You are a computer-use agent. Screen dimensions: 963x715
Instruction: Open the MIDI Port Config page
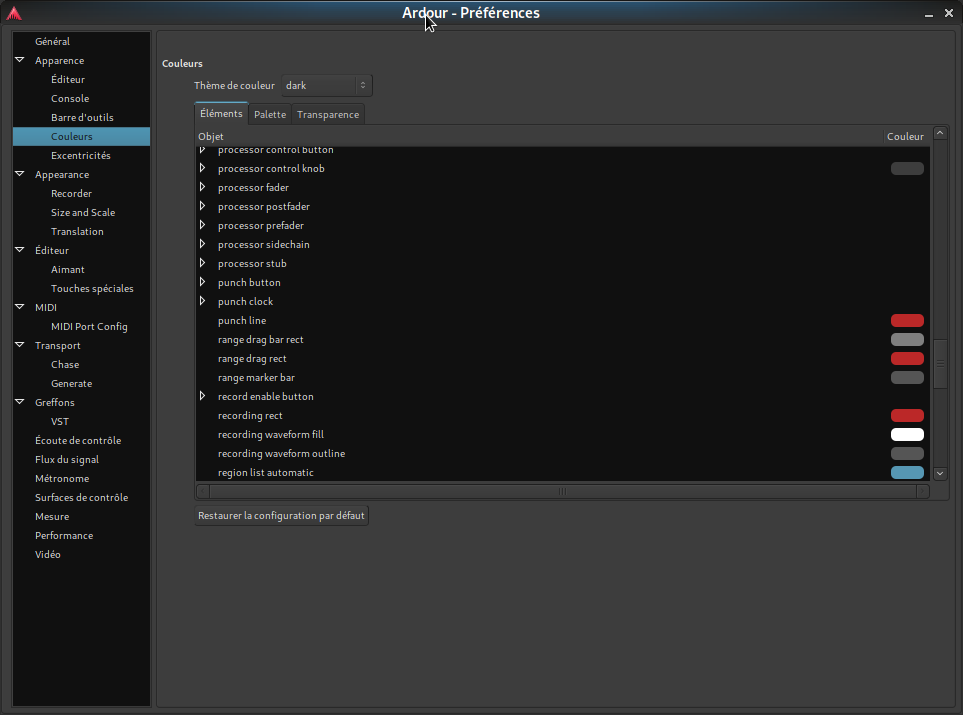click(89, 327)
